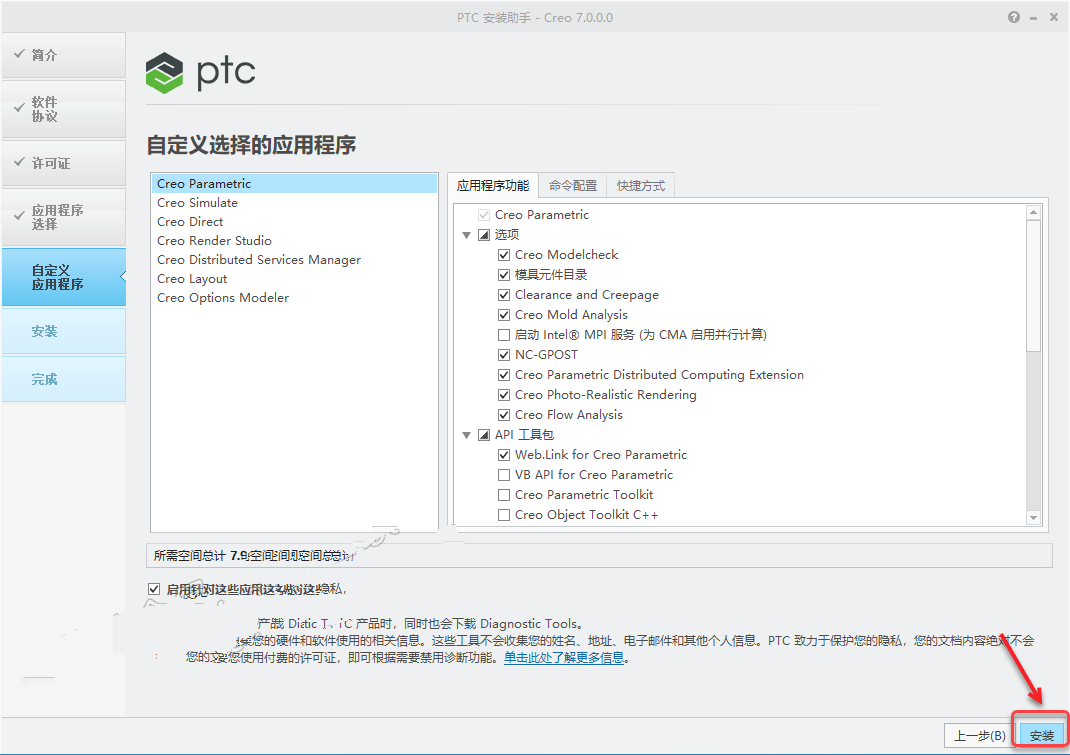Collapse the 选项 tree group
The width and height of the screenshot is (1070, 755).
(x=466, y=235)
